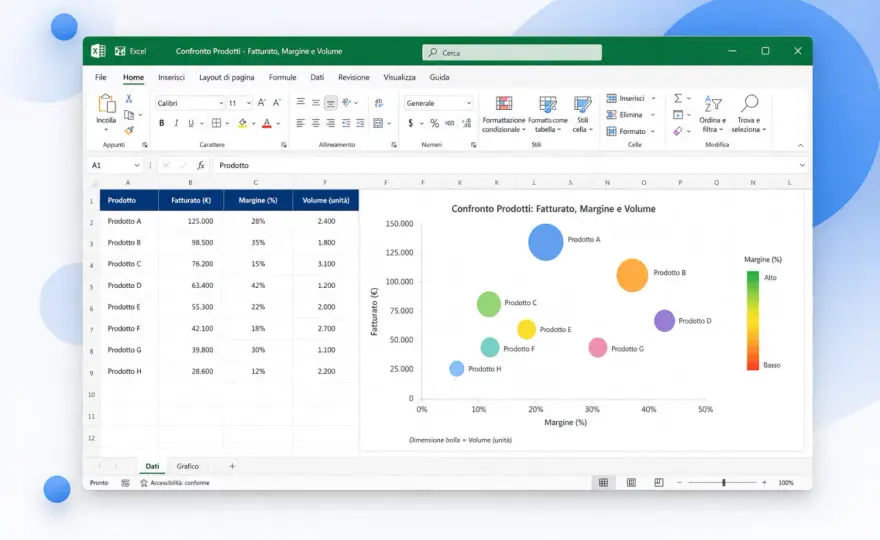Center text horizontally in Allineamento
The image size is (880, 540).
[x=316, y=123]
